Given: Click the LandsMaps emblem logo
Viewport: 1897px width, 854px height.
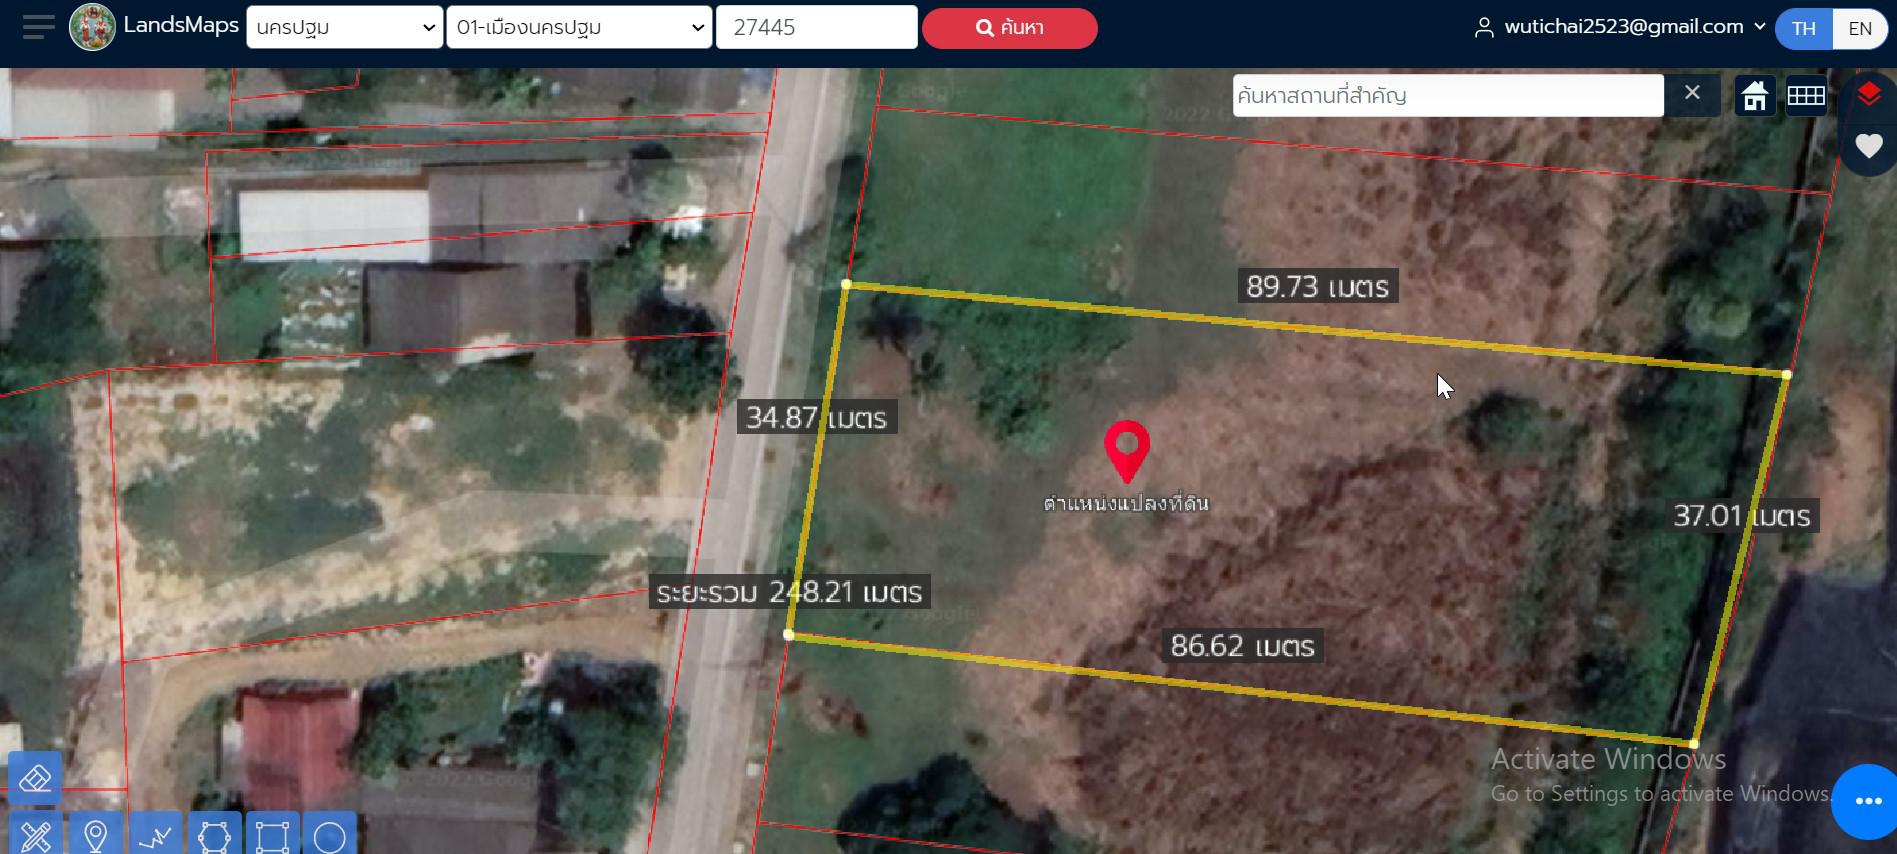Looking at the screenshot, I should (92, 27).
